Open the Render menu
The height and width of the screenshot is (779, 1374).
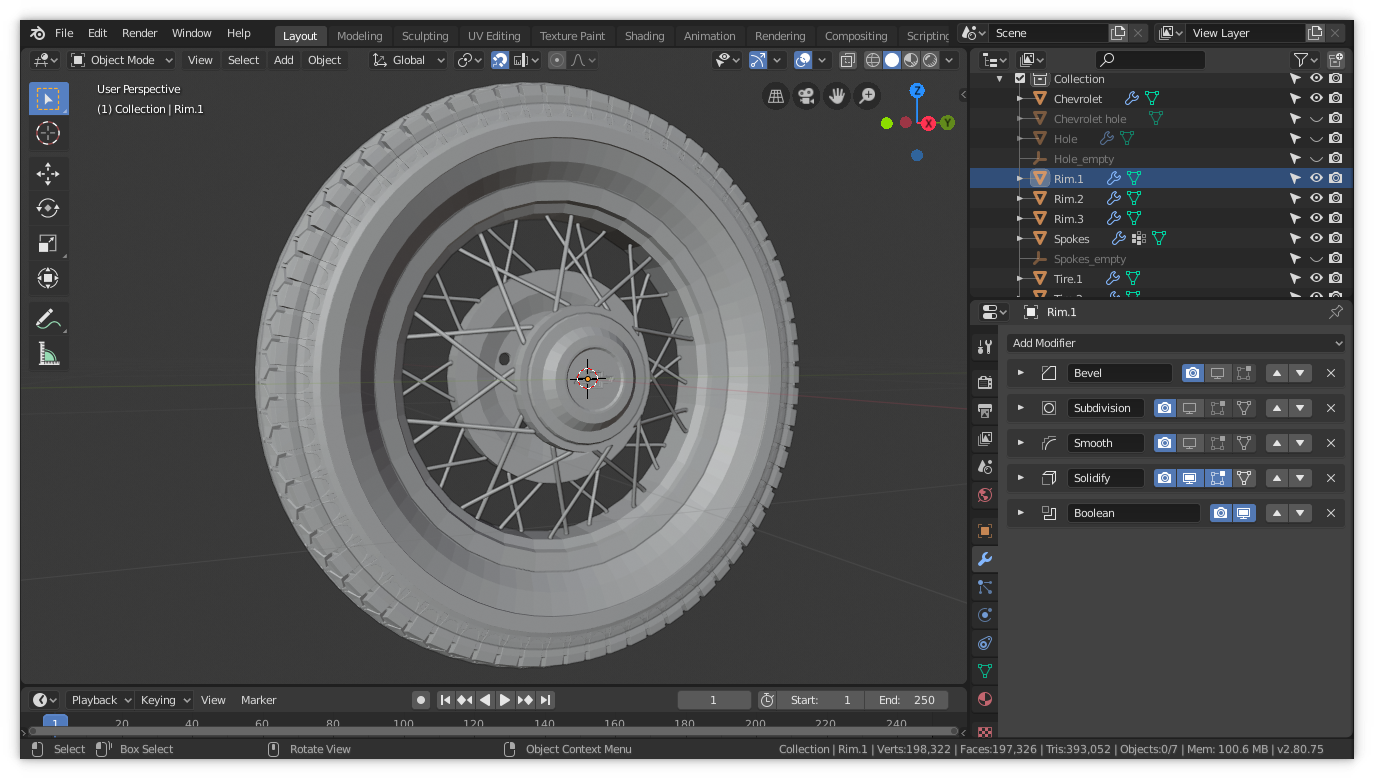click(140, 33)
